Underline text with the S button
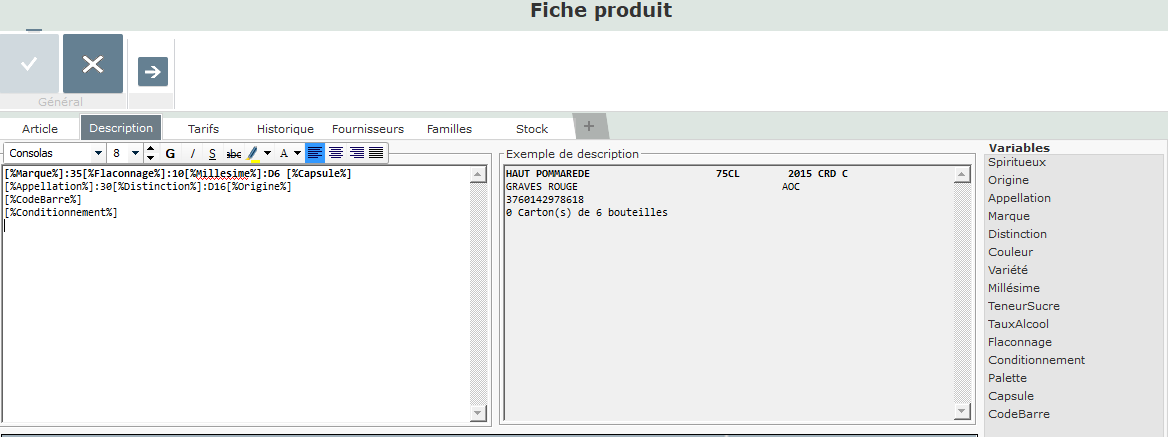 pyautogui.click(x=212, y=153)
